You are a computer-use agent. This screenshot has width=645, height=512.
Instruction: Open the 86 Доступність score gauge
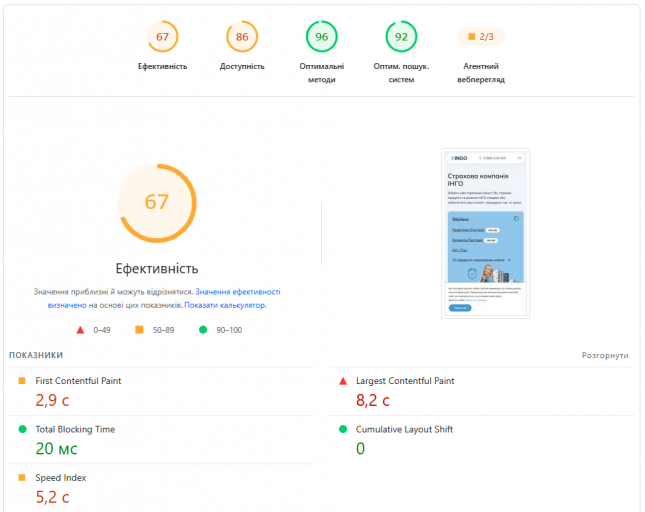[242, 37]
